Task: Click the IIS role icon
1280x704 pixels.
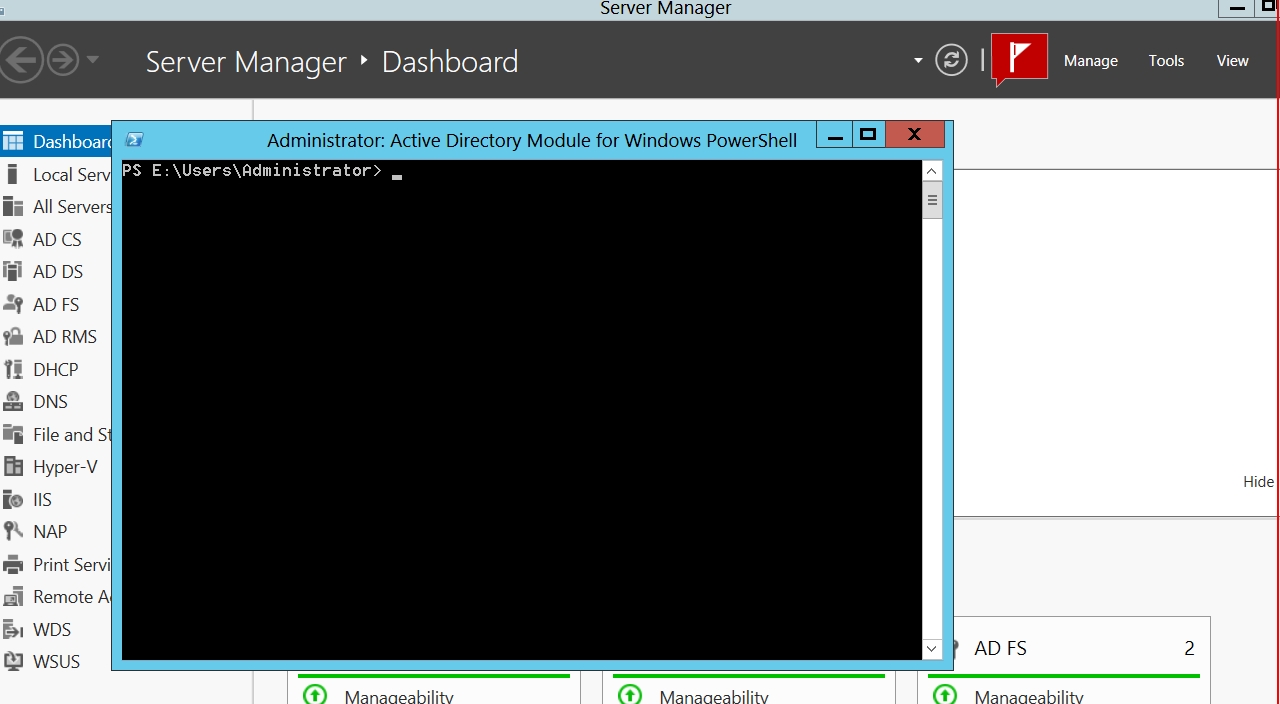Action: point(13,499)
